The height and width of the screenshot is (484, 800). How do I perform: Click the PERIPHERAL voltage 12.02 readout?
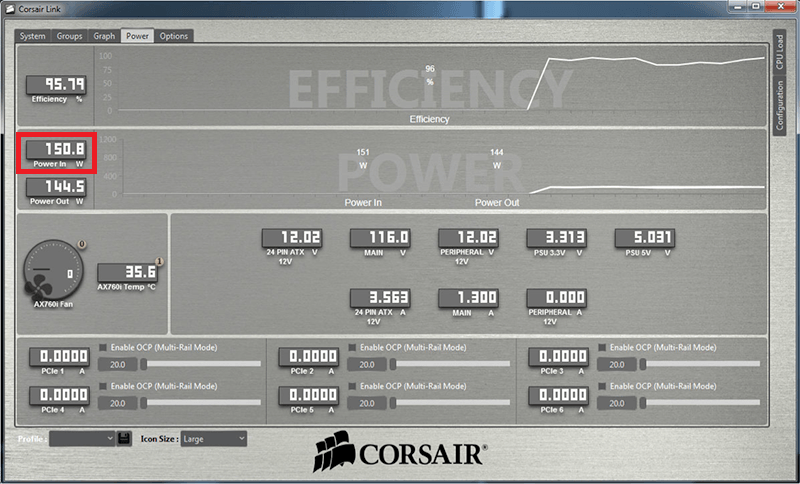point(468,238)
